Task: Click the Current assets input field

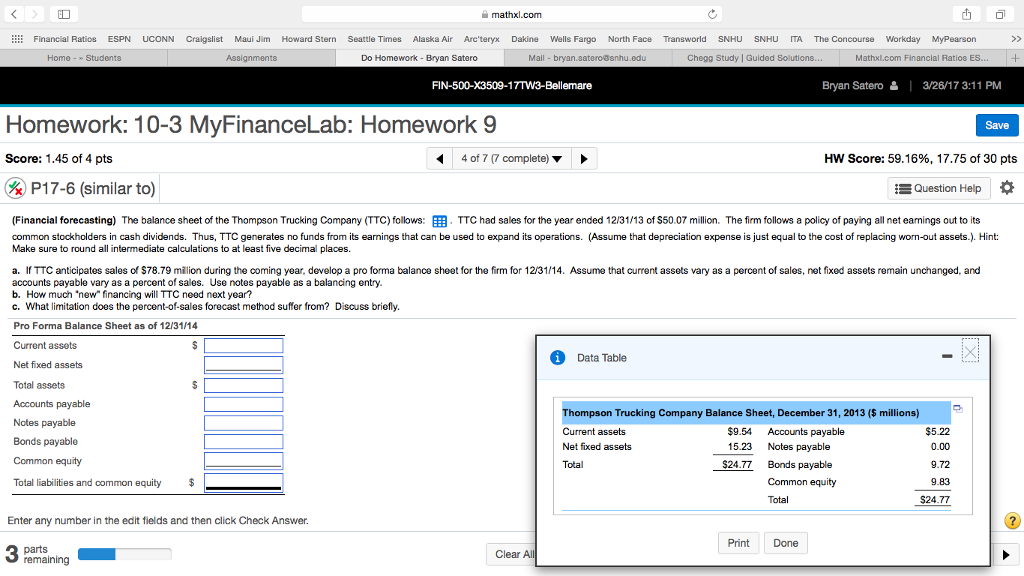Action: [244, 346]
